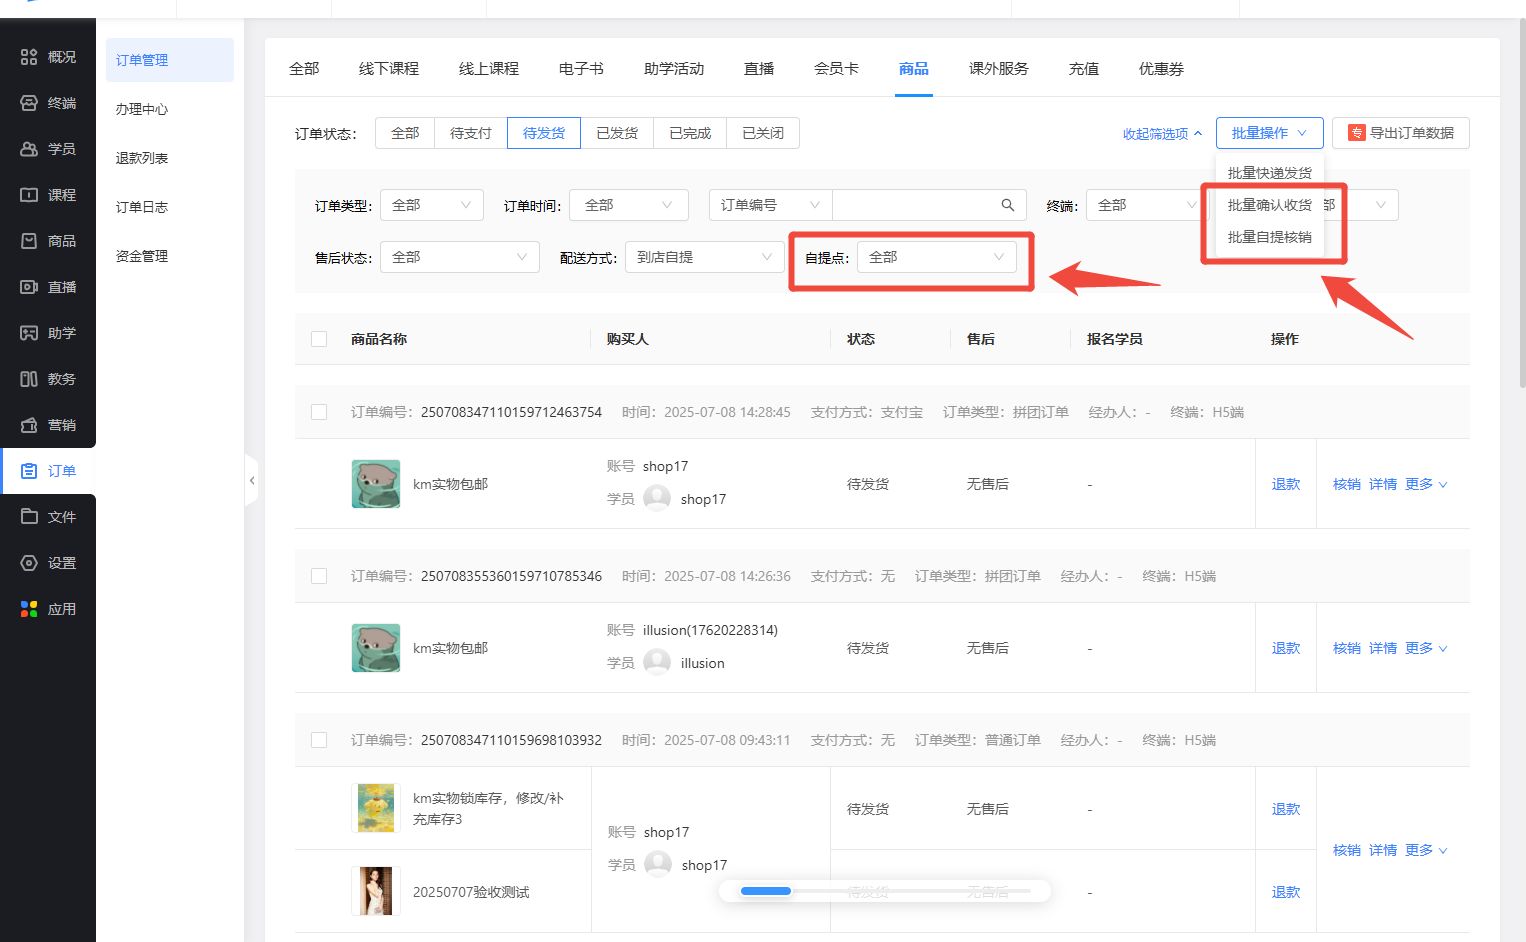This screenshot has width=1526, height=942.
Task: Collapse the submenu with the sidebar arrow handle
Action: pos(251,481)
